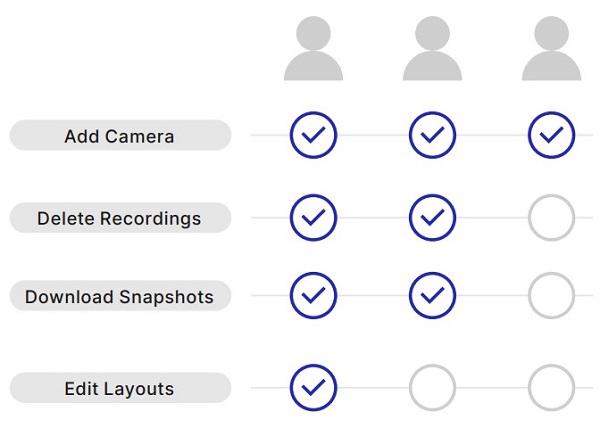The image size is (600, 428).
Task: Toggle Download Snapshots for the first user
Action: point(313,296)
